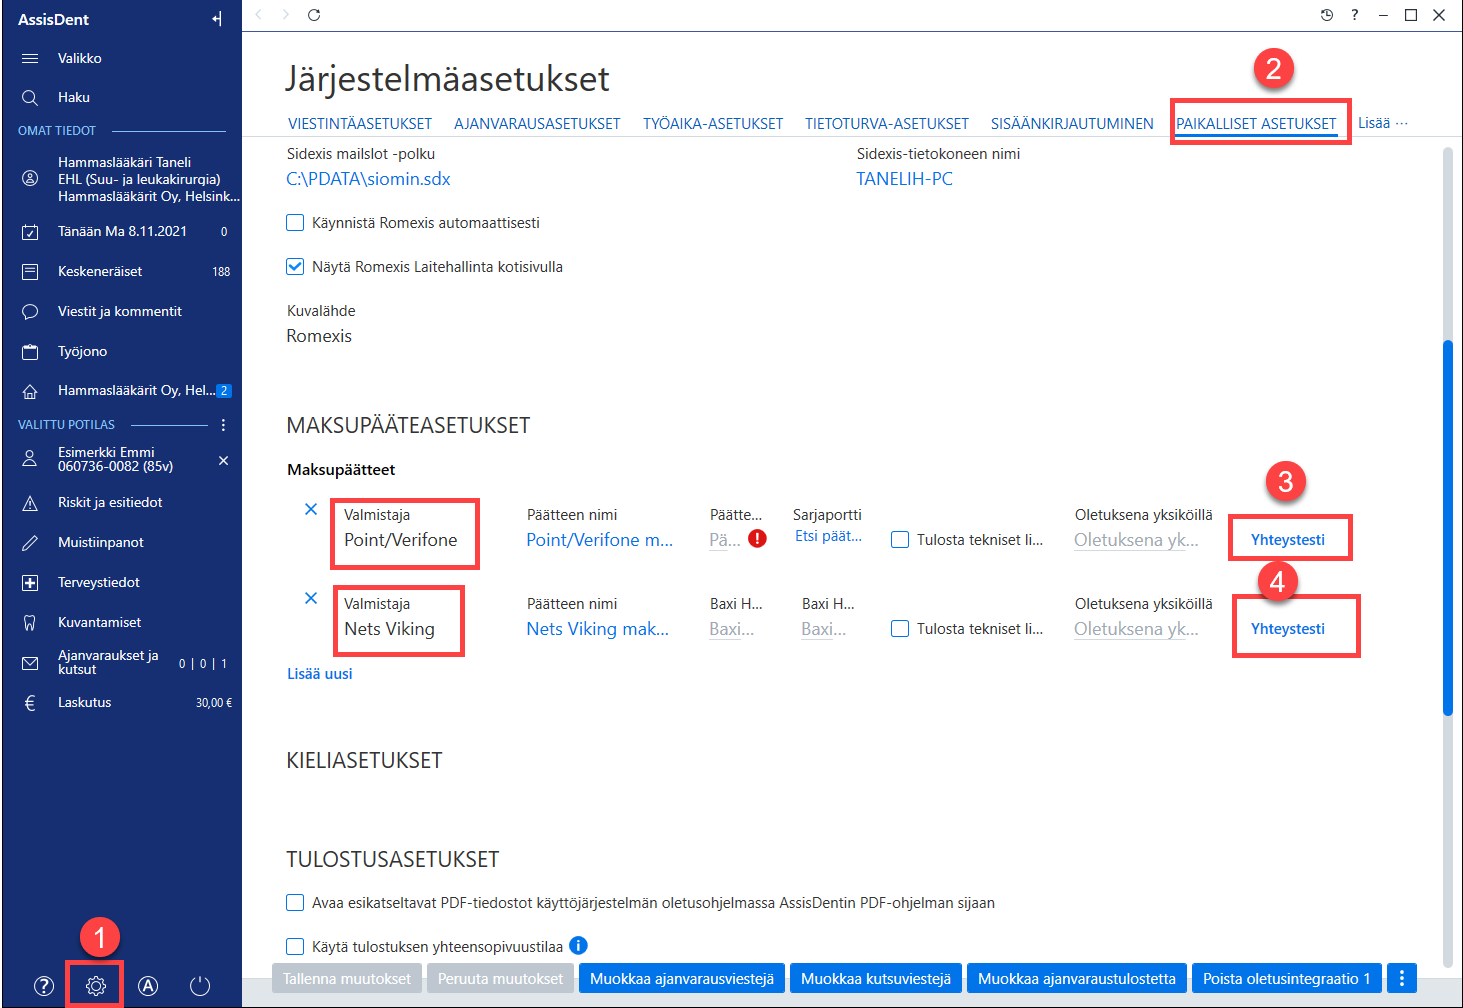
Task: Open the history clock icon
Action: (1327, 15)
